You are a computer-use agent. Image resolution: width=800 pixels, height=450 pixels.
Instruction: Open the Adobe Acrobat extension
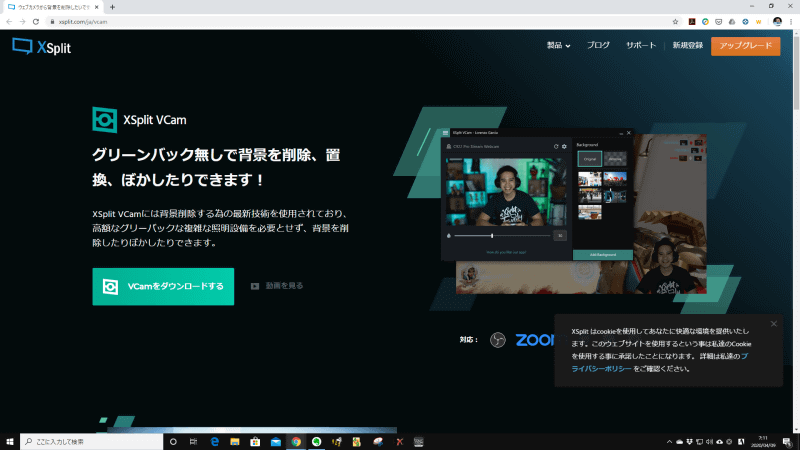click(x=692, y=21)
